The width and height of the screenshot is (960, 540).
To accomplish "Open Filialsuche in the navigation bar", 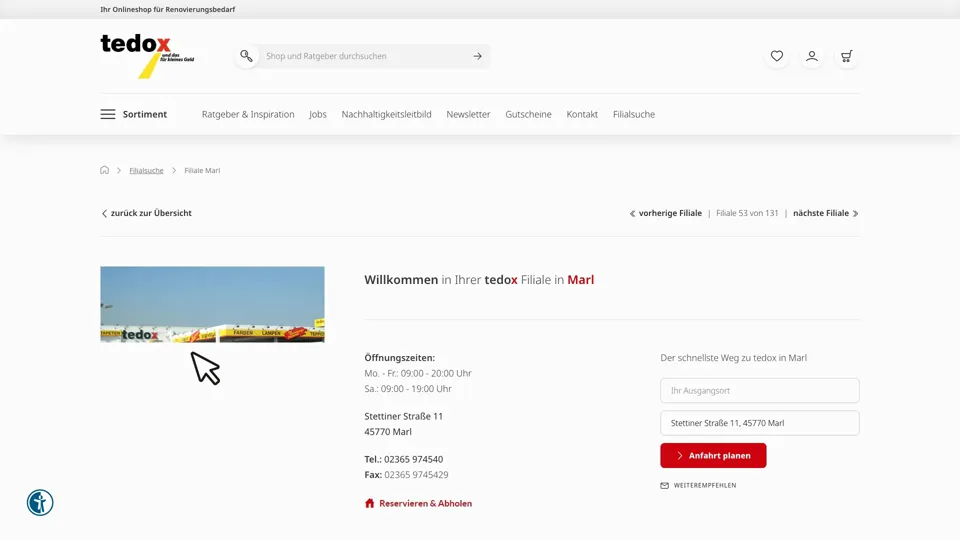I will (x=634, y=114).
